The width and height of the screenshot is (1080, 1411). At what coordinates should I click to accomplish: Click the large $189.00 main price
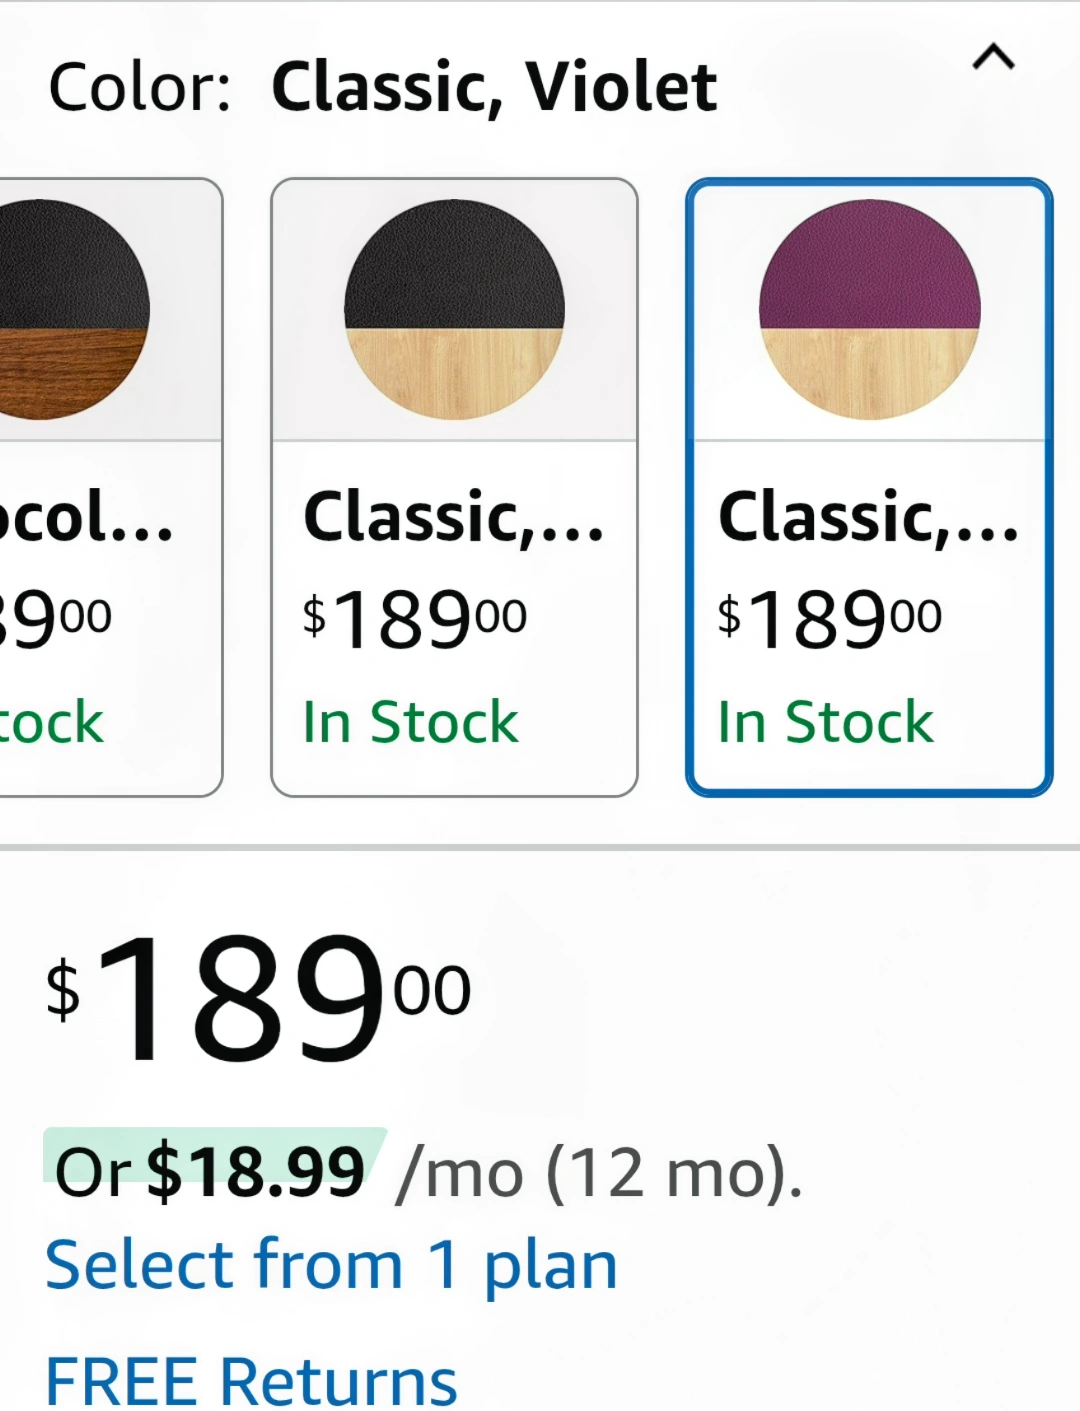pyautogui.click(x=258, y=998)
